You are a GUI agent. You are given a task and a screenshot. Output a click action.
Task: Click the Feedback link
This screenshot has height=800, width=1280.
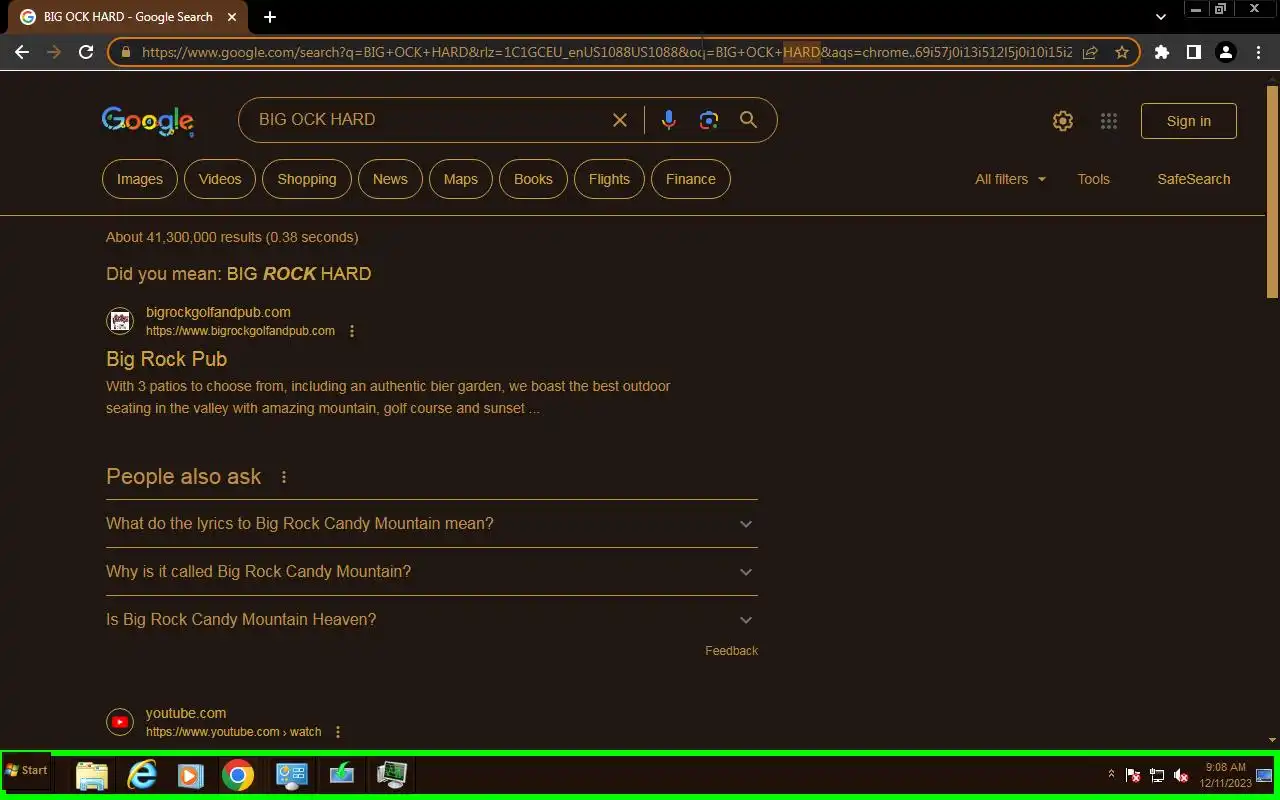click(x=732, y=651)
